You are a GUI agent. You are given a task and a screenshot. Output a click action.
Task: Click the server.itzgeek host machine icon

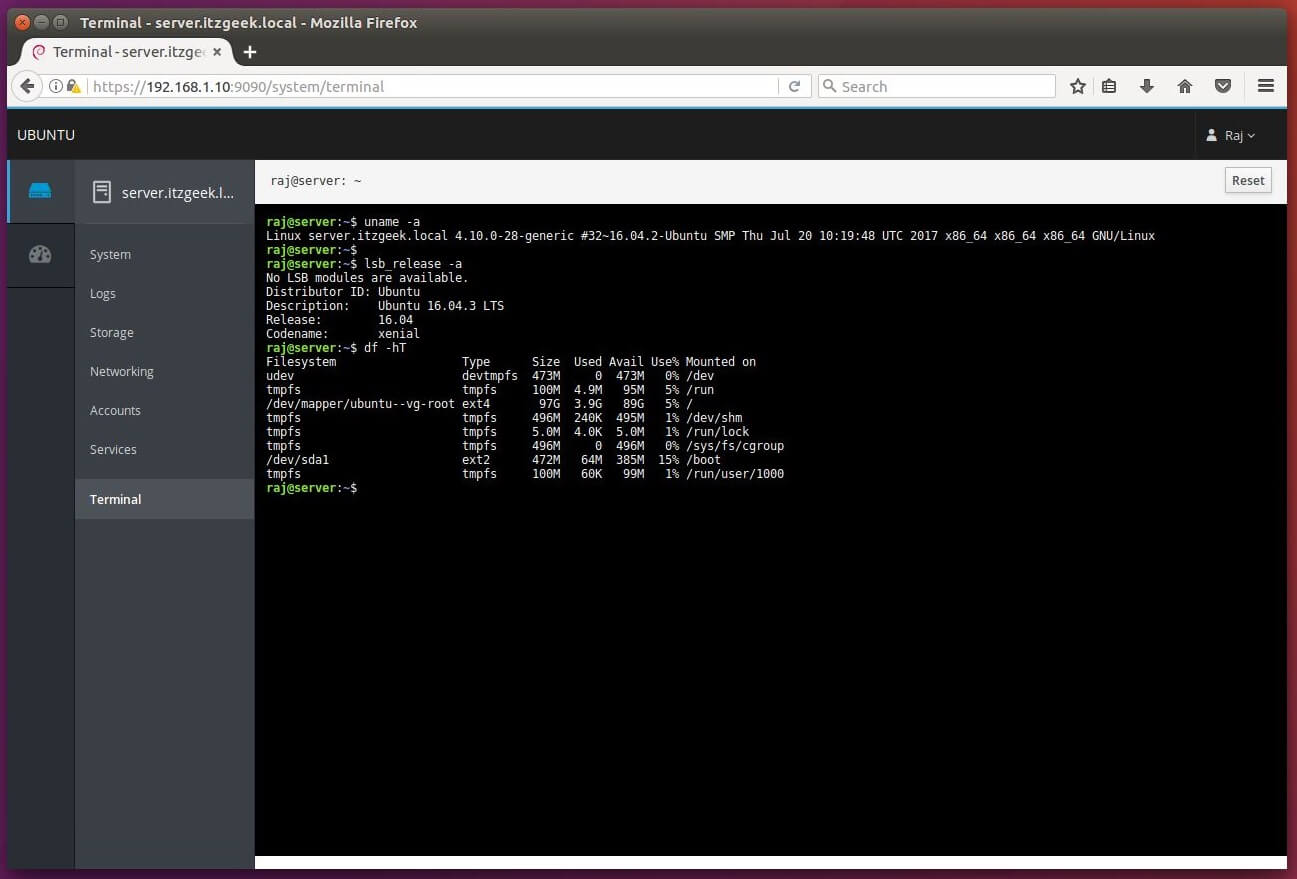tap(101, 191)
